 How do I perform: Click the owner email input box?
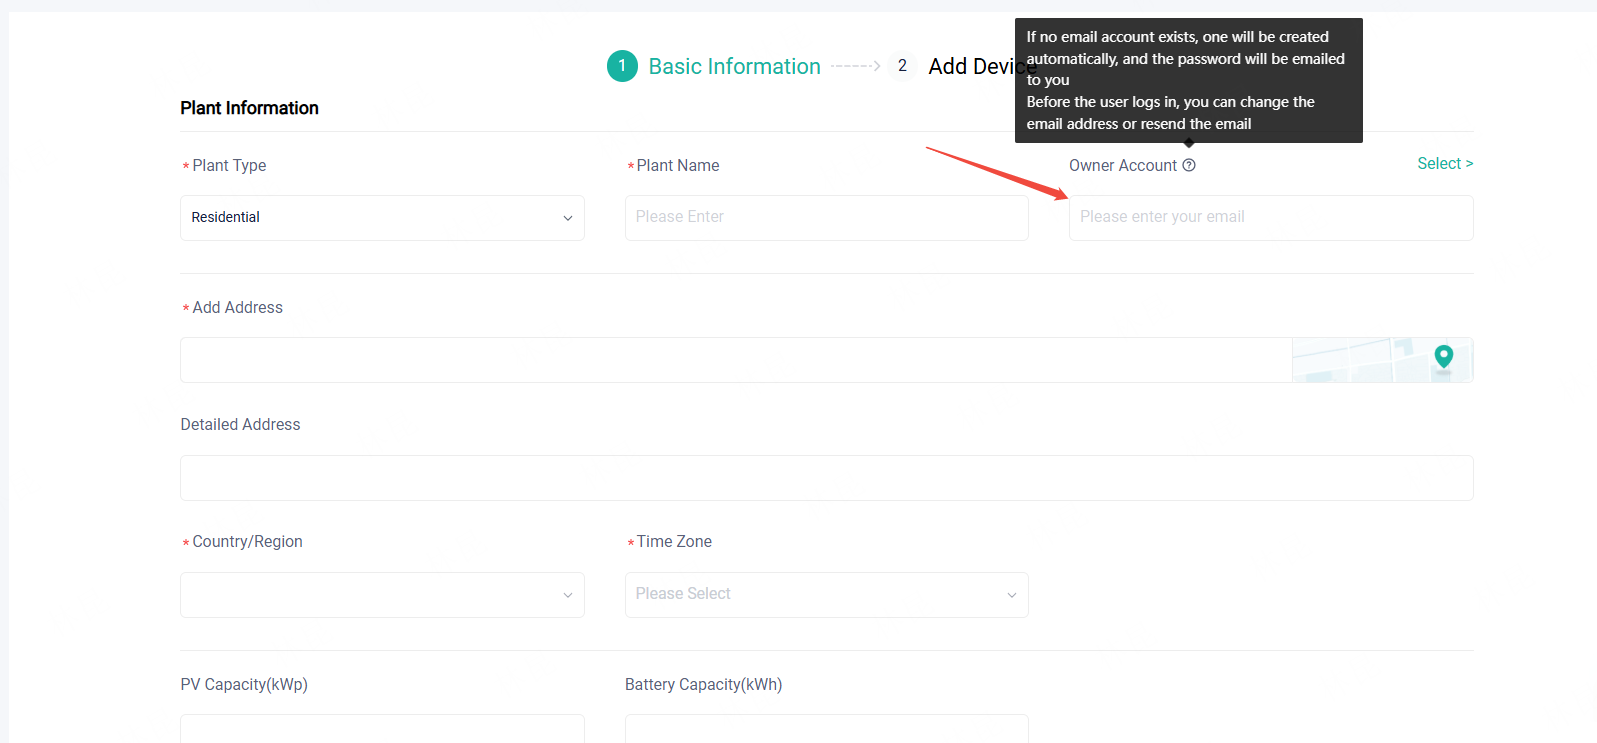click(1270, 218)
